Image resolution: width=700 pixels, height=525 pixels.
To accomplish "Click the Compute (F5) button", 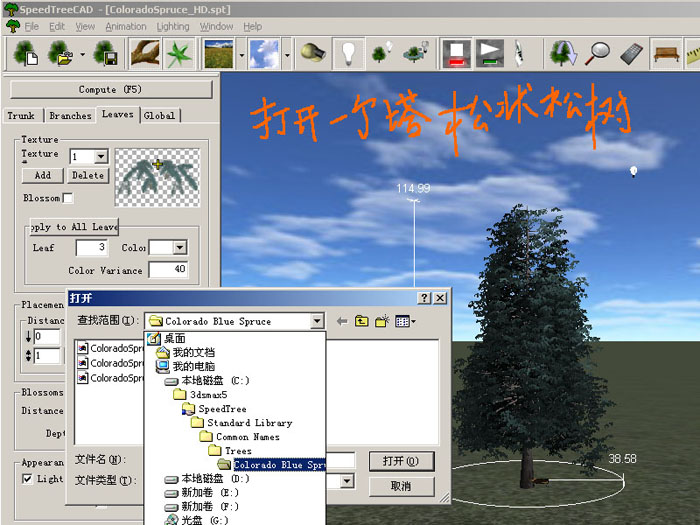I will [x=111, y=89].
